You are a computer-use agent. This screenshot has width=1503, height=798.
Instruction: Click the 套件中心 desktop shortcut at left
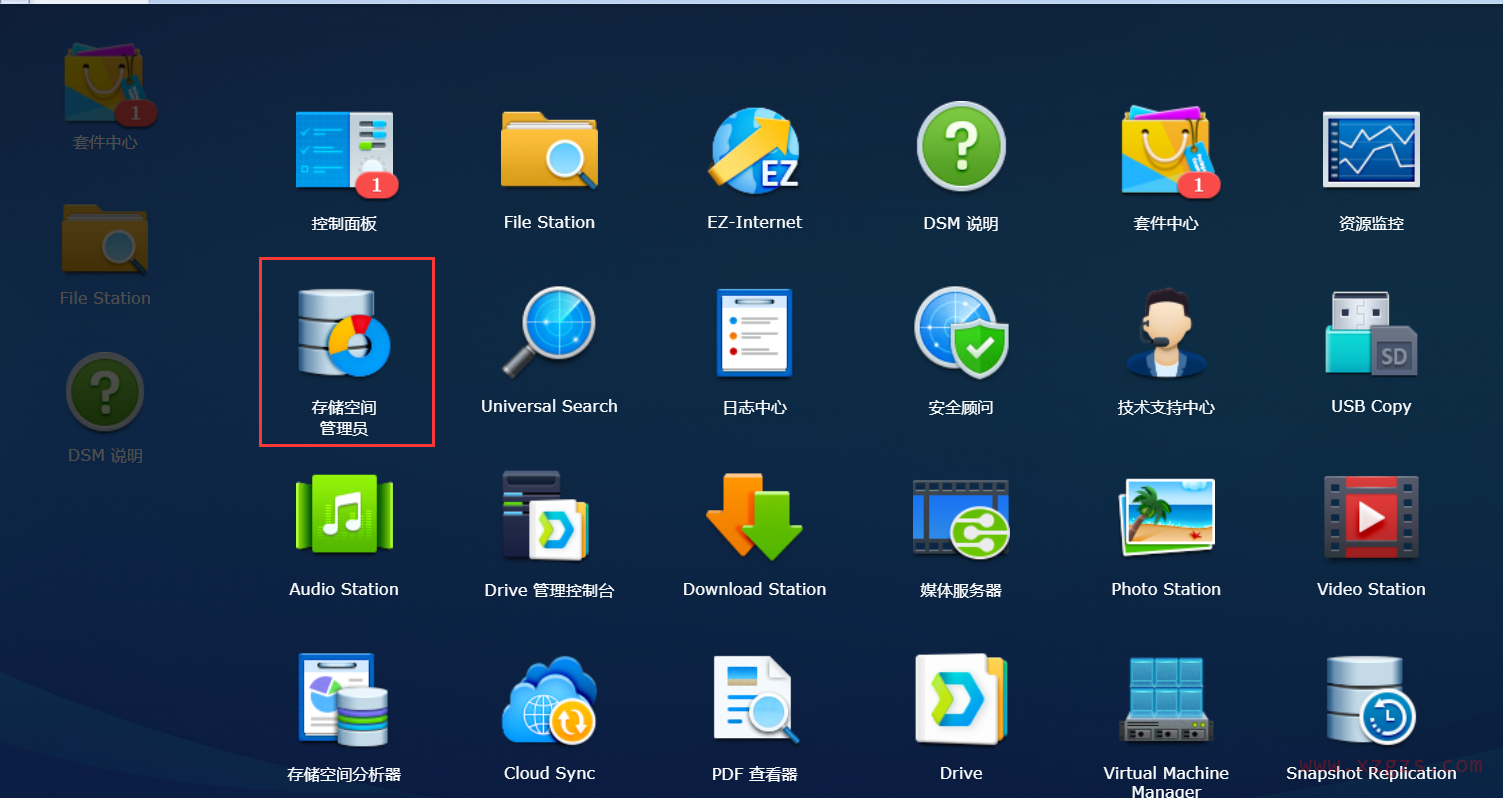tap(105, 84)
